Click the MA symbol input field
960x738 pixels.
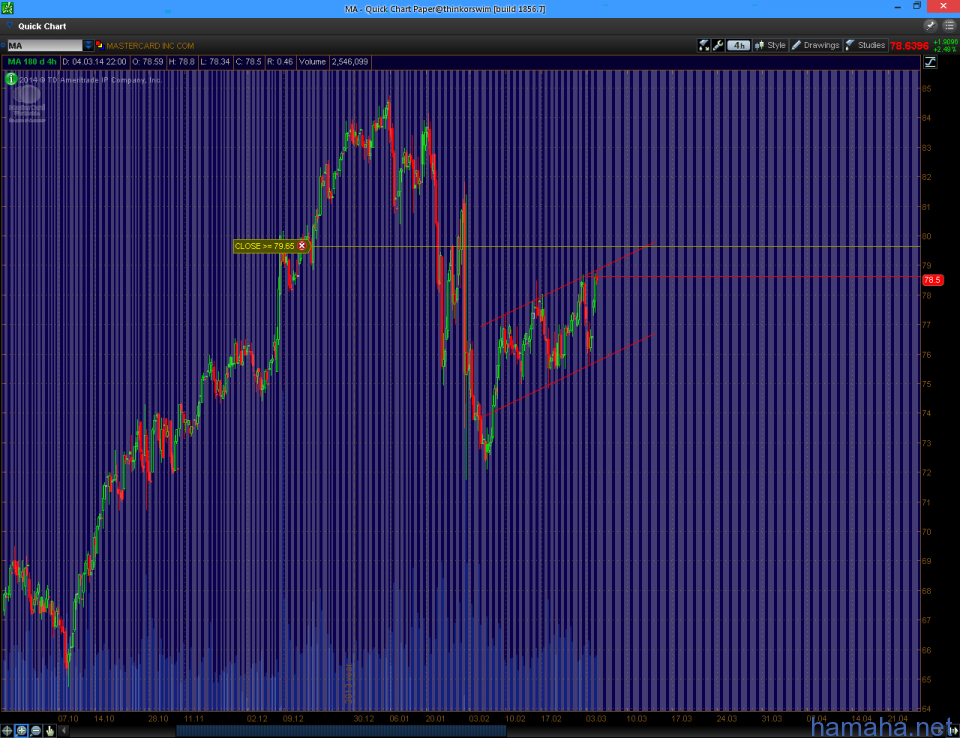coord(44,45)
